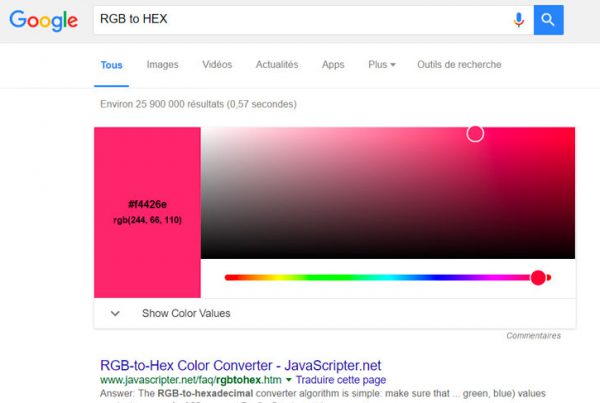Click the green javascripter.net URL
The image size is (600, 403).
191,380
